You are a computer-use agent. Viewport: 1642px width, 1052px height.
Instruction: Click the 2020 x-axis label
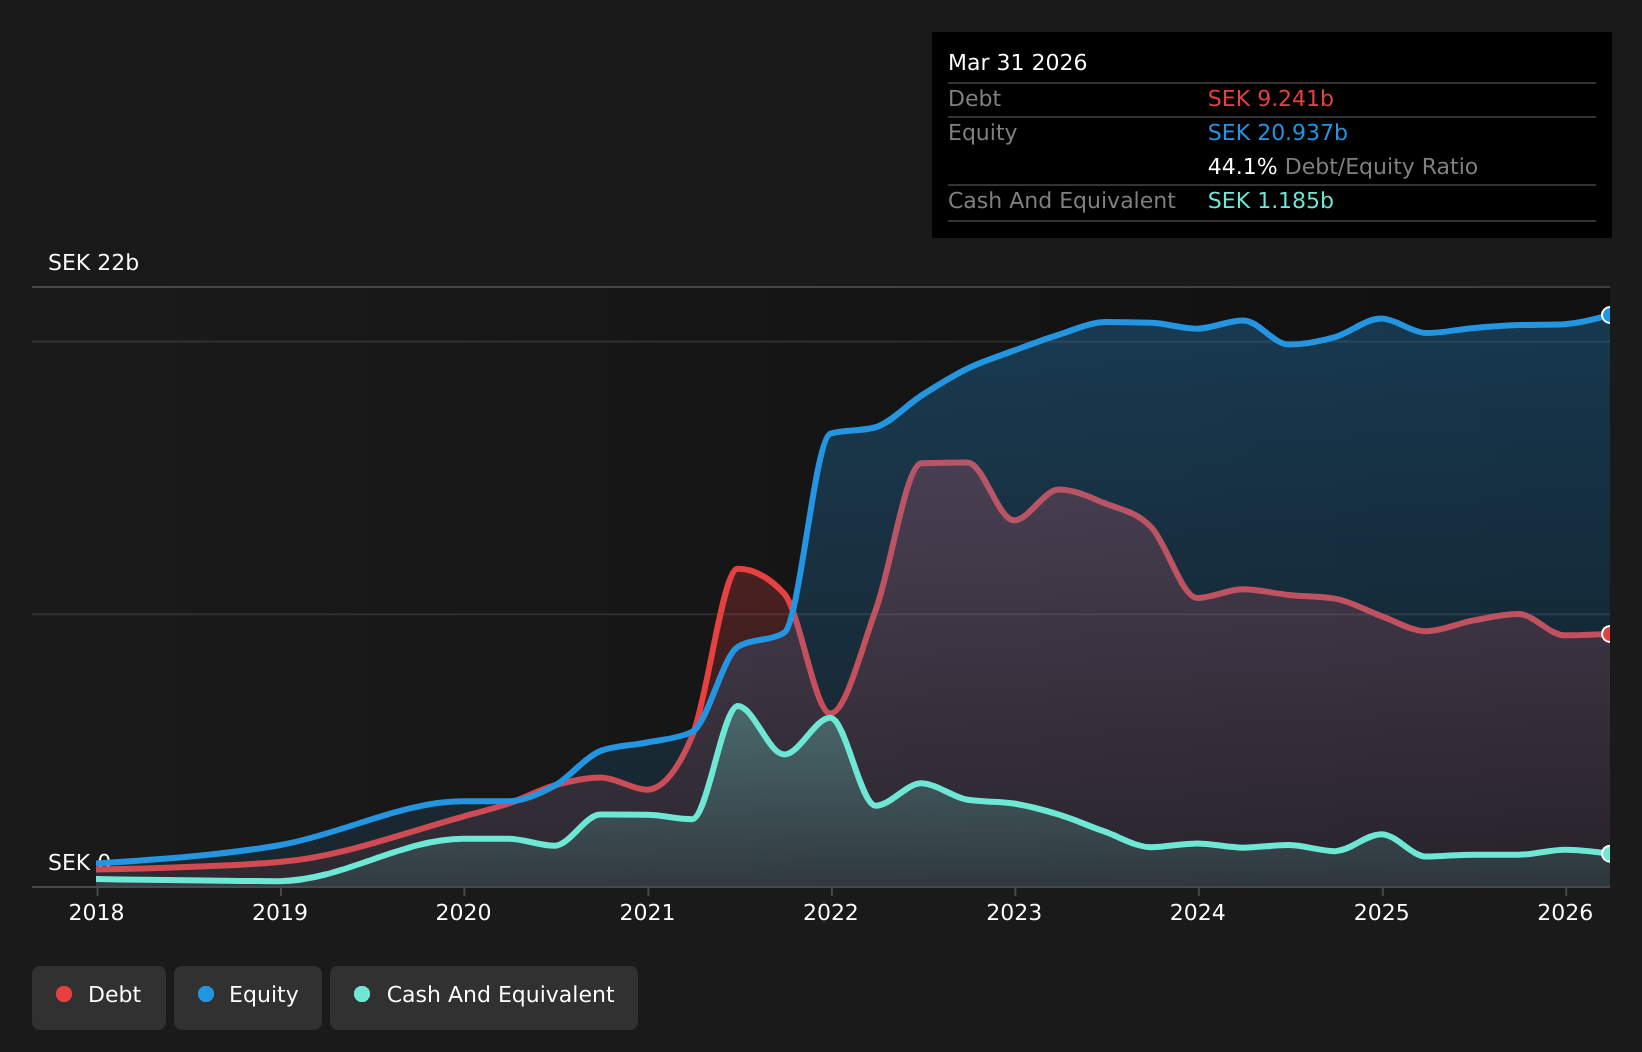click(464, 912)
